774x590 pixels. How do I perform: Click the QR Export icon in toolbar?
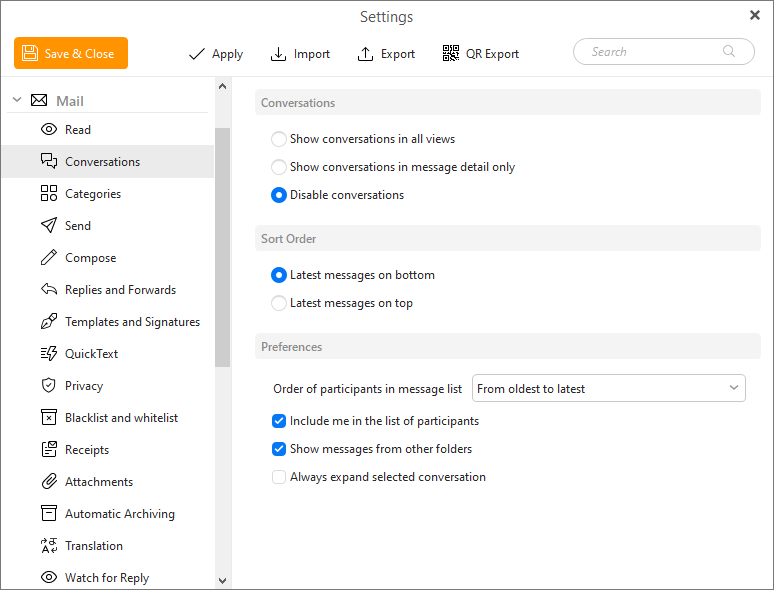[451, 54]
